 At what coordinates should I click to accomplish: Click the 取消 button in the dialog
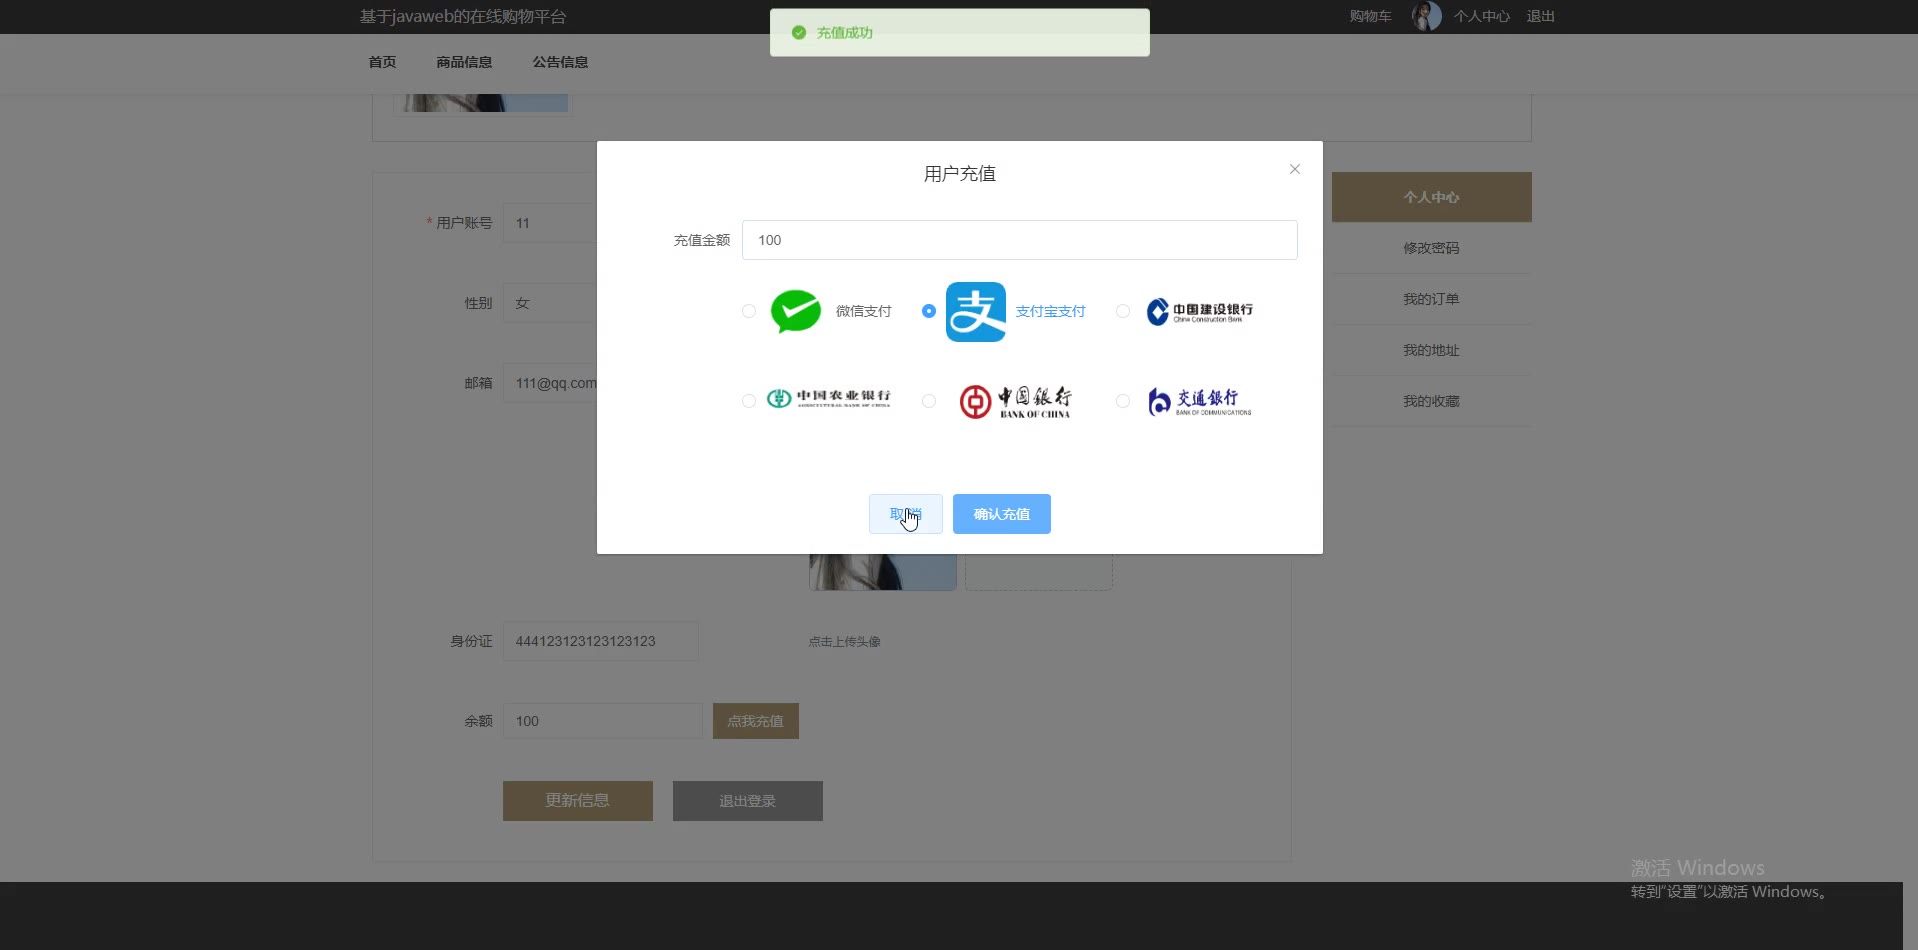tap(906, 514)
